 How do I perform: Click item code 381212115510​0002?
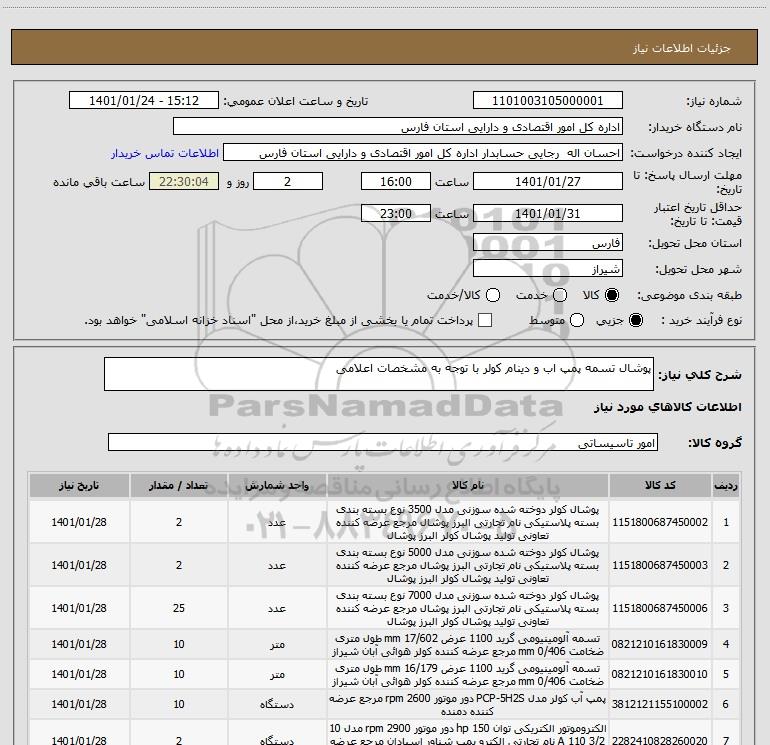pyautogui.click(x=660, y=704)
